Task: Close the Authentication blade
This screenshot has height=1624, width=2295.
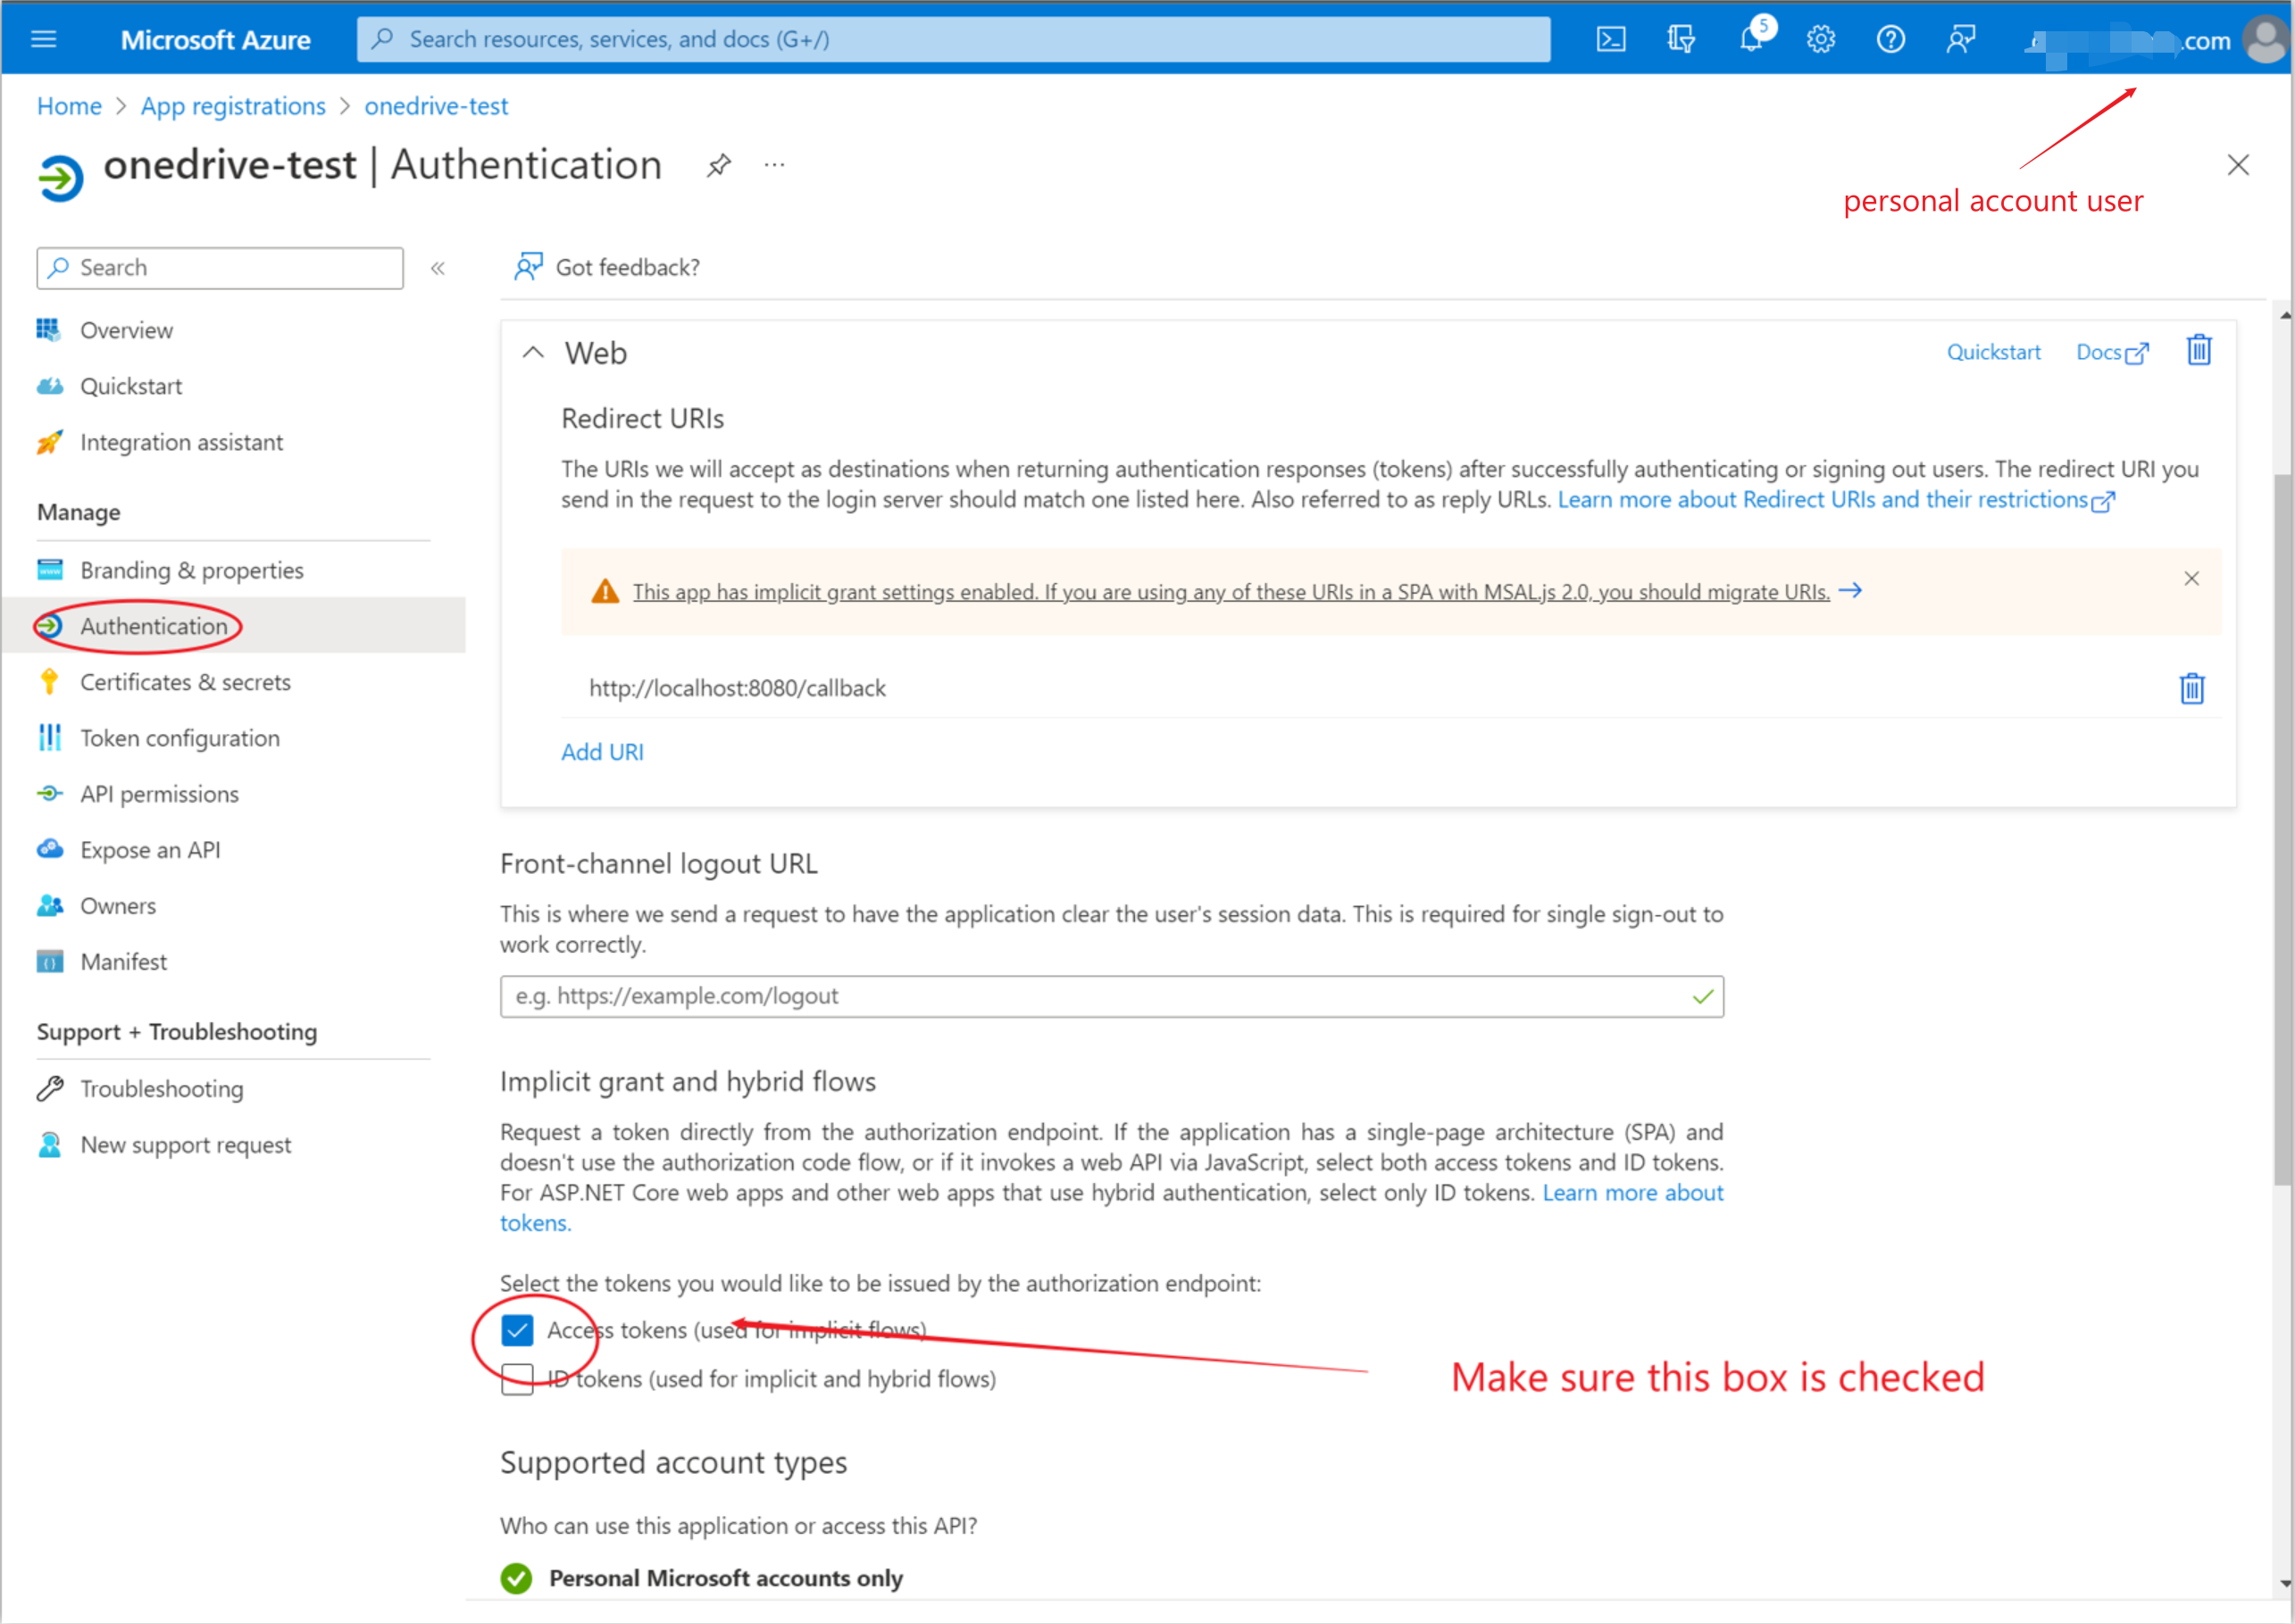Action: click(2238, 165)
